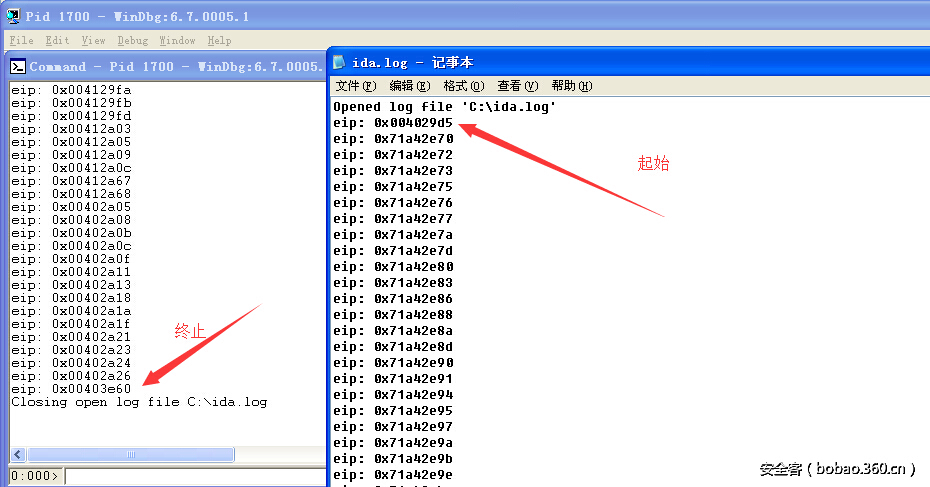Open the Debug menu in WinDbg

[132, 41]
